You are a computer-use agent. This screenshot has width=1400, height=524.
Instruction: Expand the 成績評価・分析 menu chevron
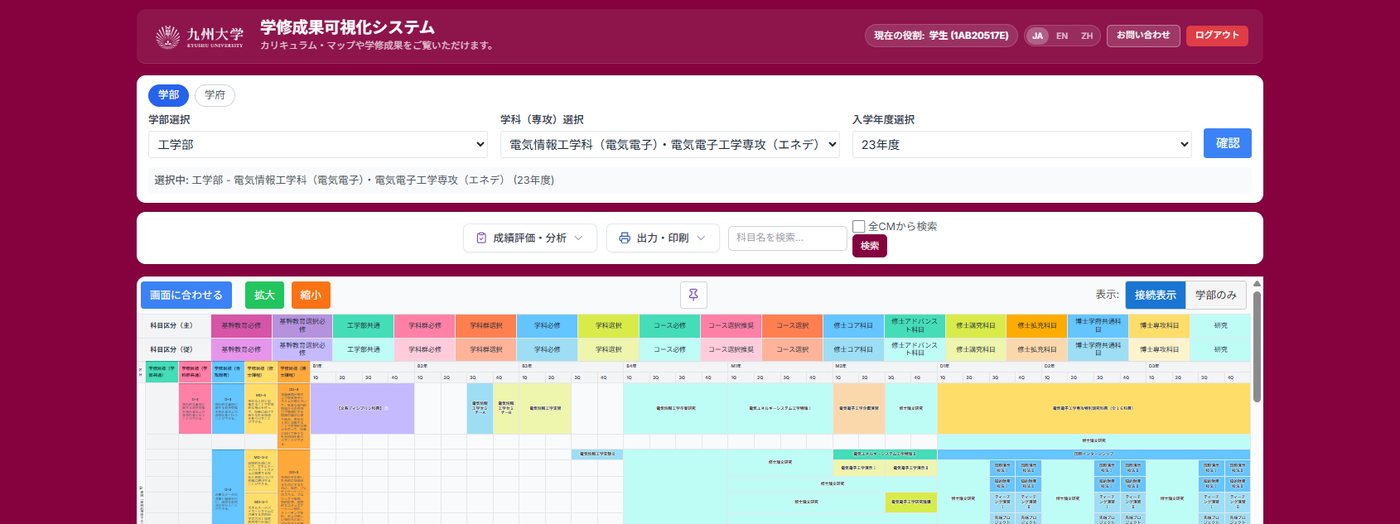coord(579,238)
